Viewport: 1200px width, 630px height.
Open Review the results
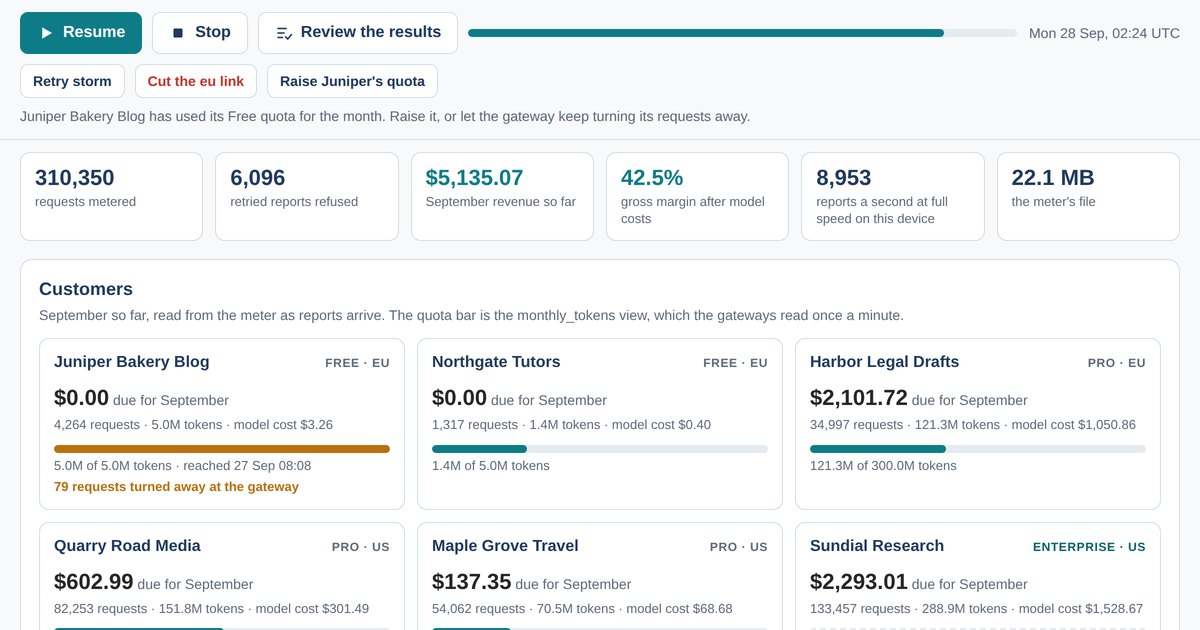click(358, 33)
